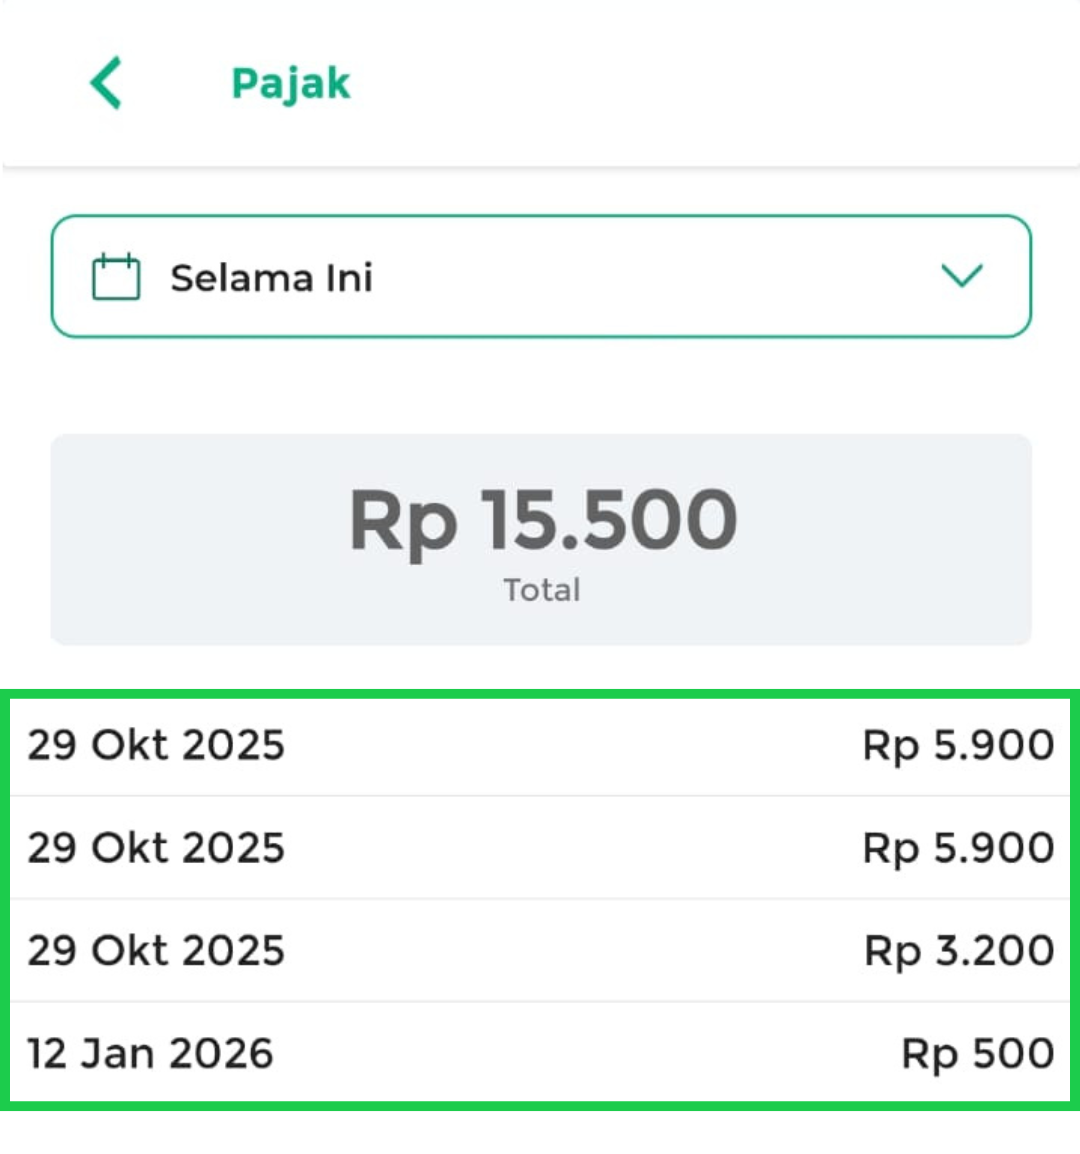Click empty space inside the Selama Ini field
Viewport: 1080px width, 1154px height.
pos(650,277)
